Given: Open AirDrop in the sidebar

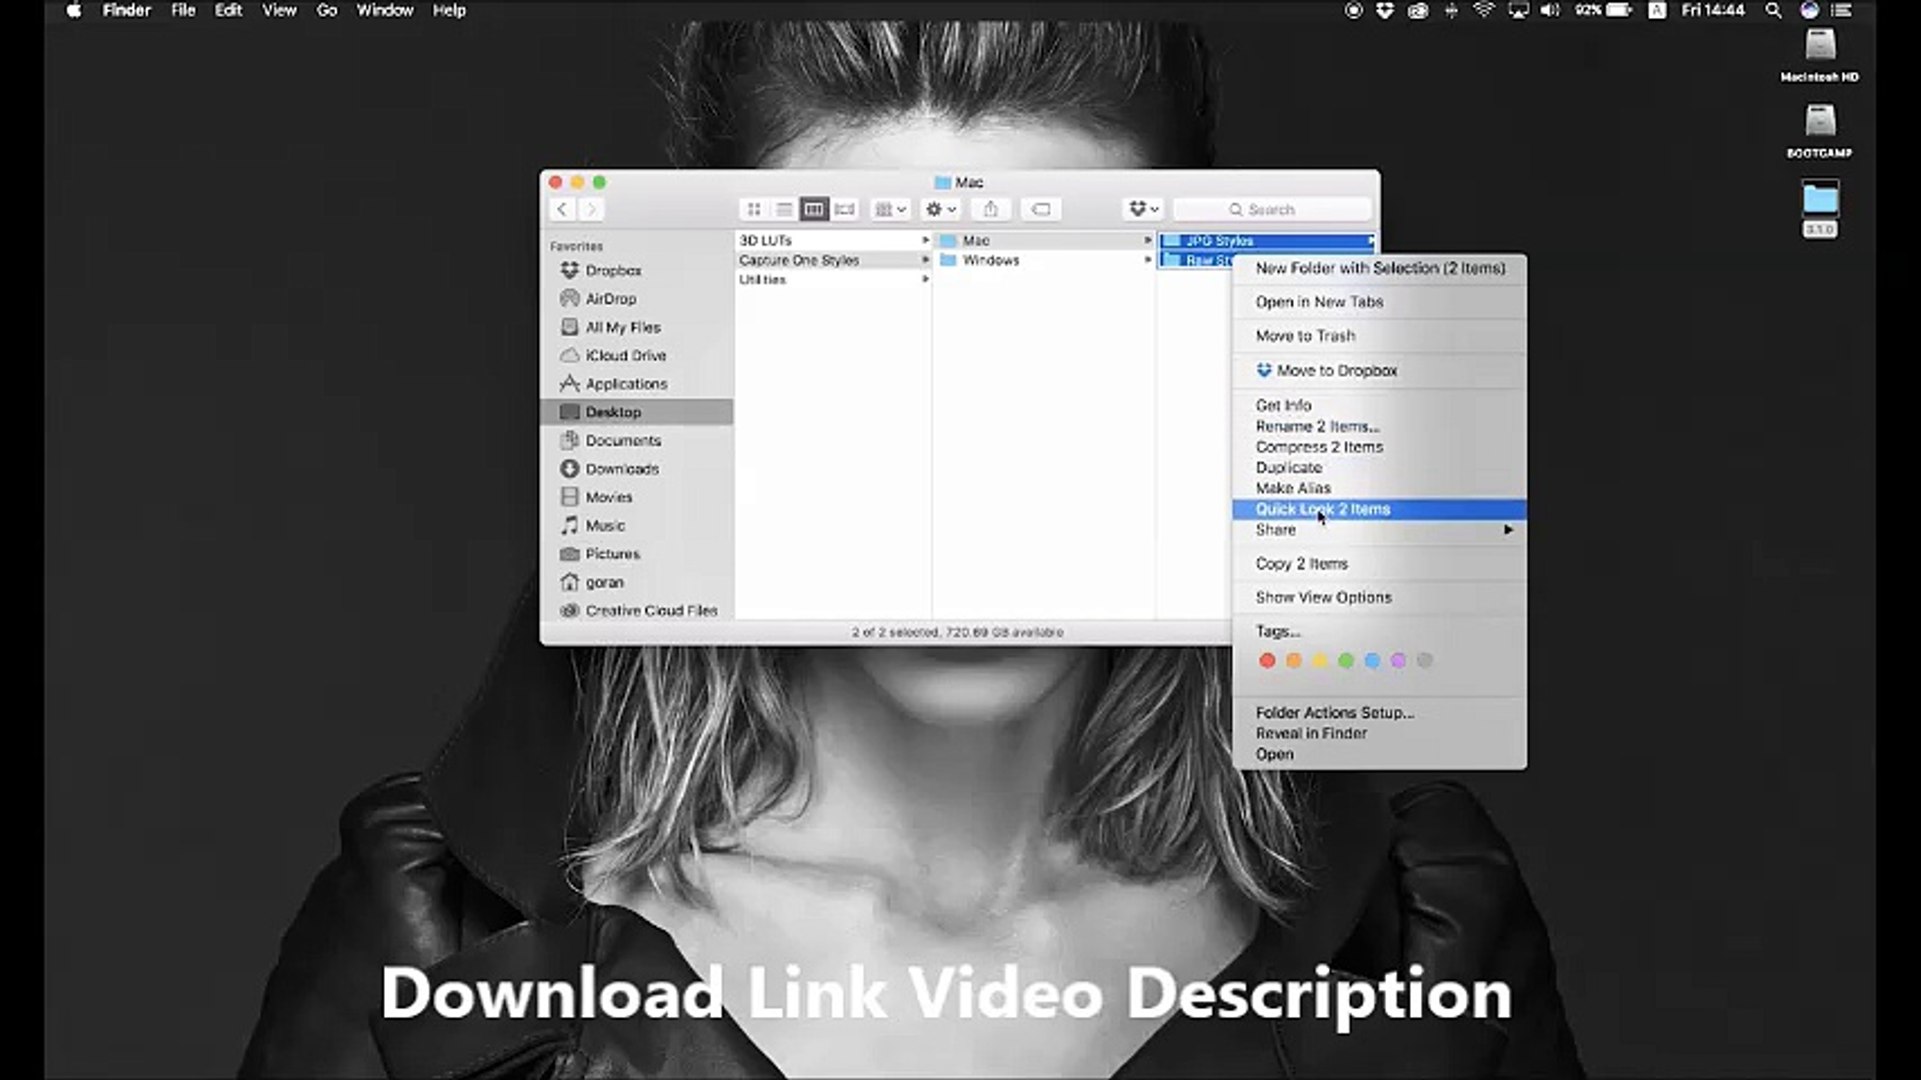Looking at the screenshot, I should 610,299.
